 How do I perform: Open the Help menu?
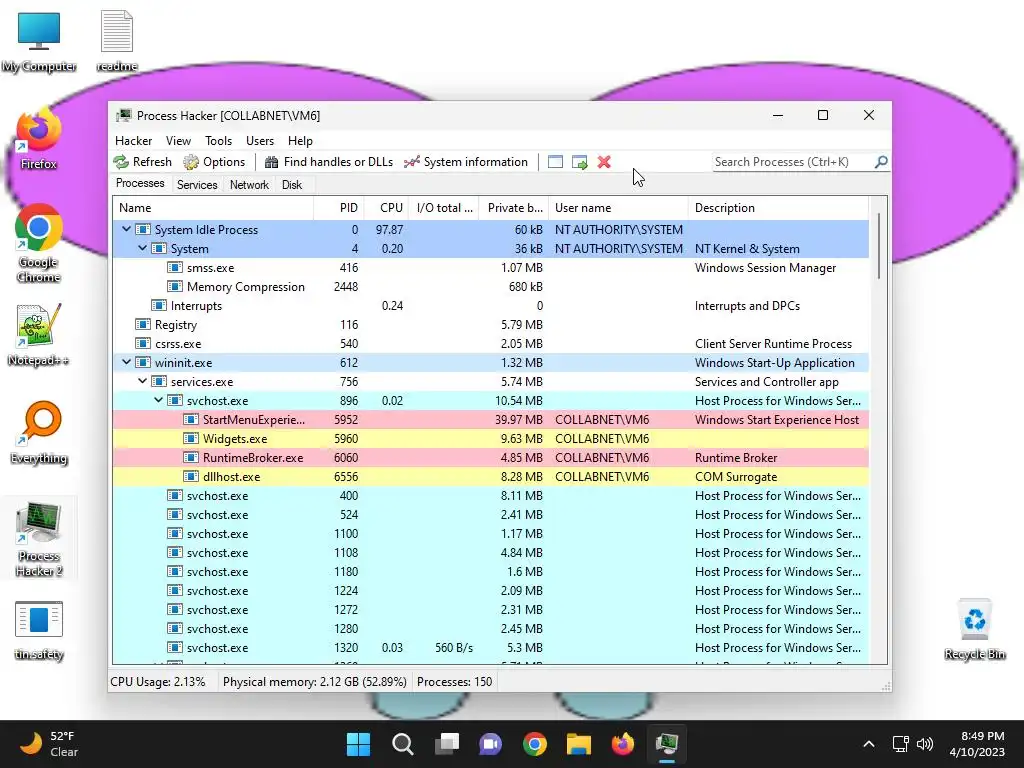tap(300, 140)
